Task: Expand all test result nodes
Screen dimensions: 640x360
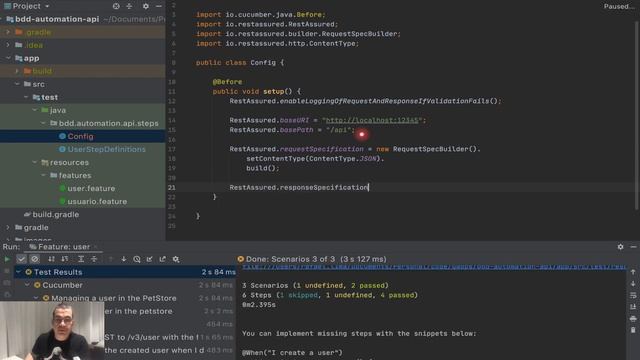Action: pos(81,259)
